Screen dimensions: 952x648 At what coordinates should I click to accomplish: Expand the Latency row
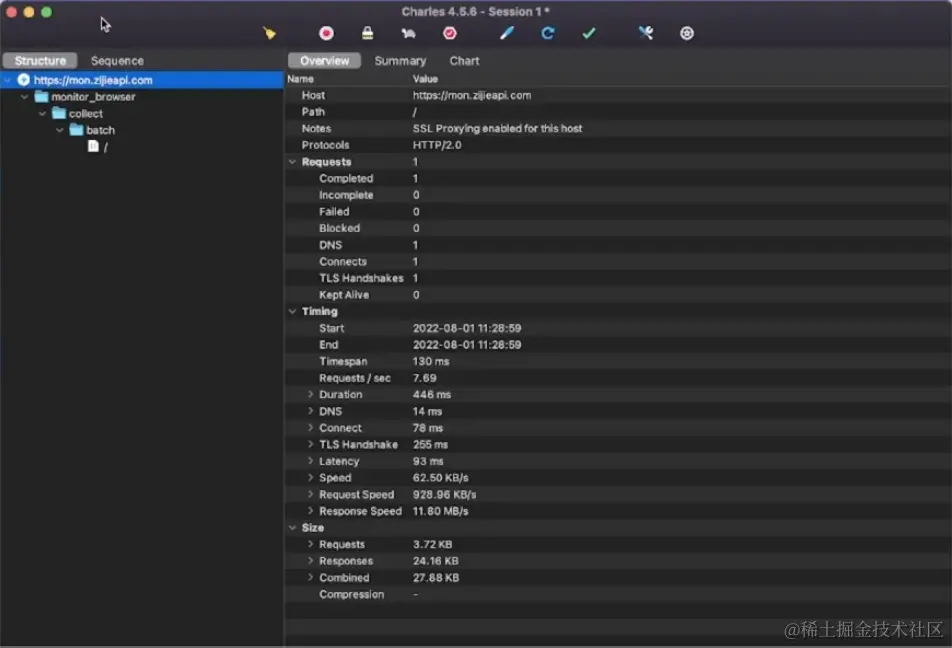point(310,461)
